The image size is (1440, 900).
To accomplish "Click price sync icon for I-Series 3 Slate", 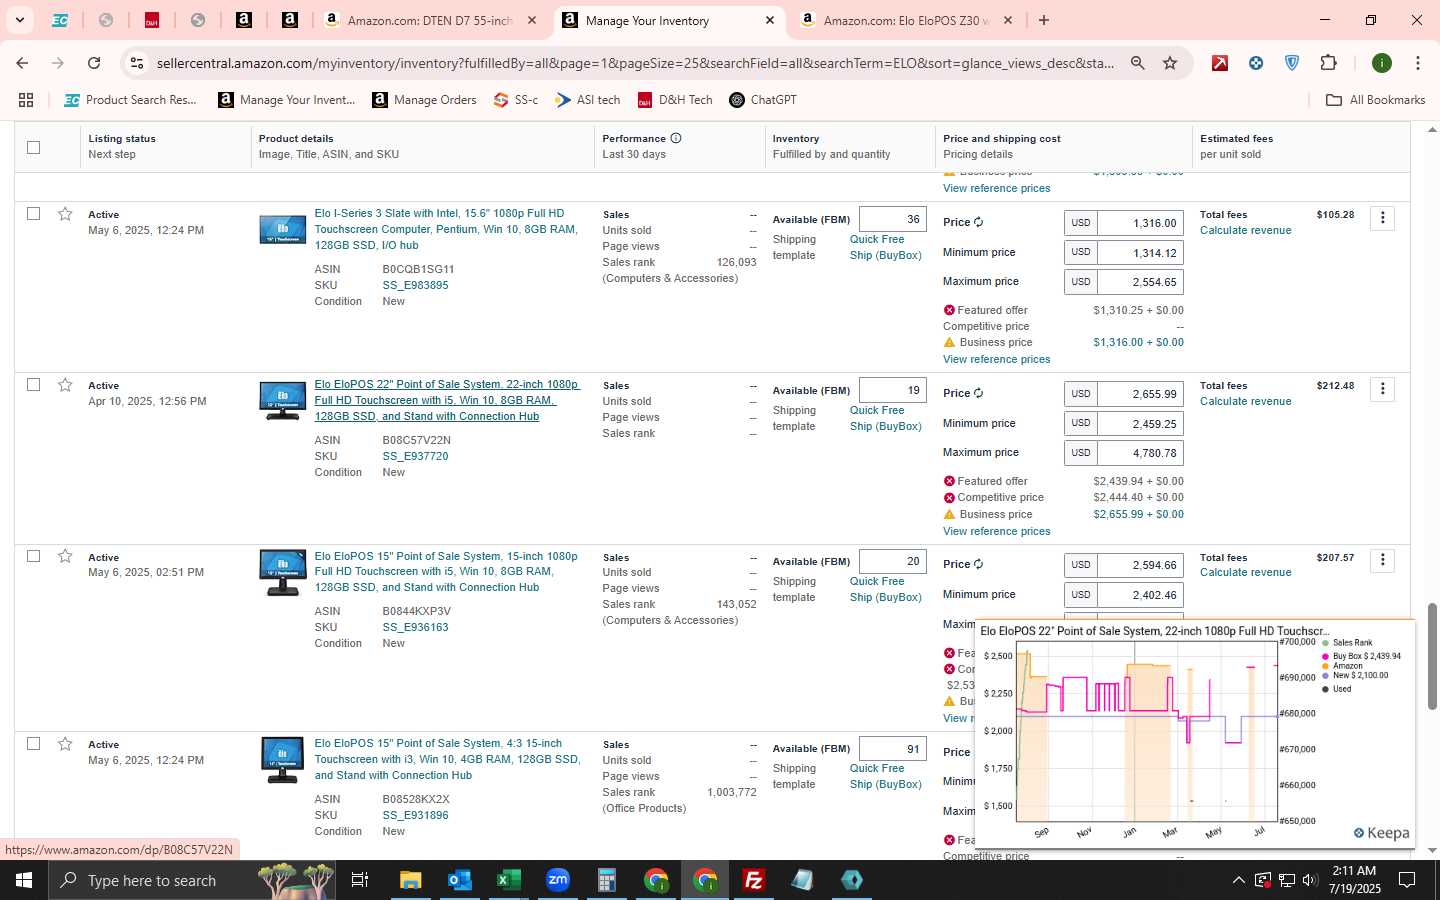I will tap(978, 222).
